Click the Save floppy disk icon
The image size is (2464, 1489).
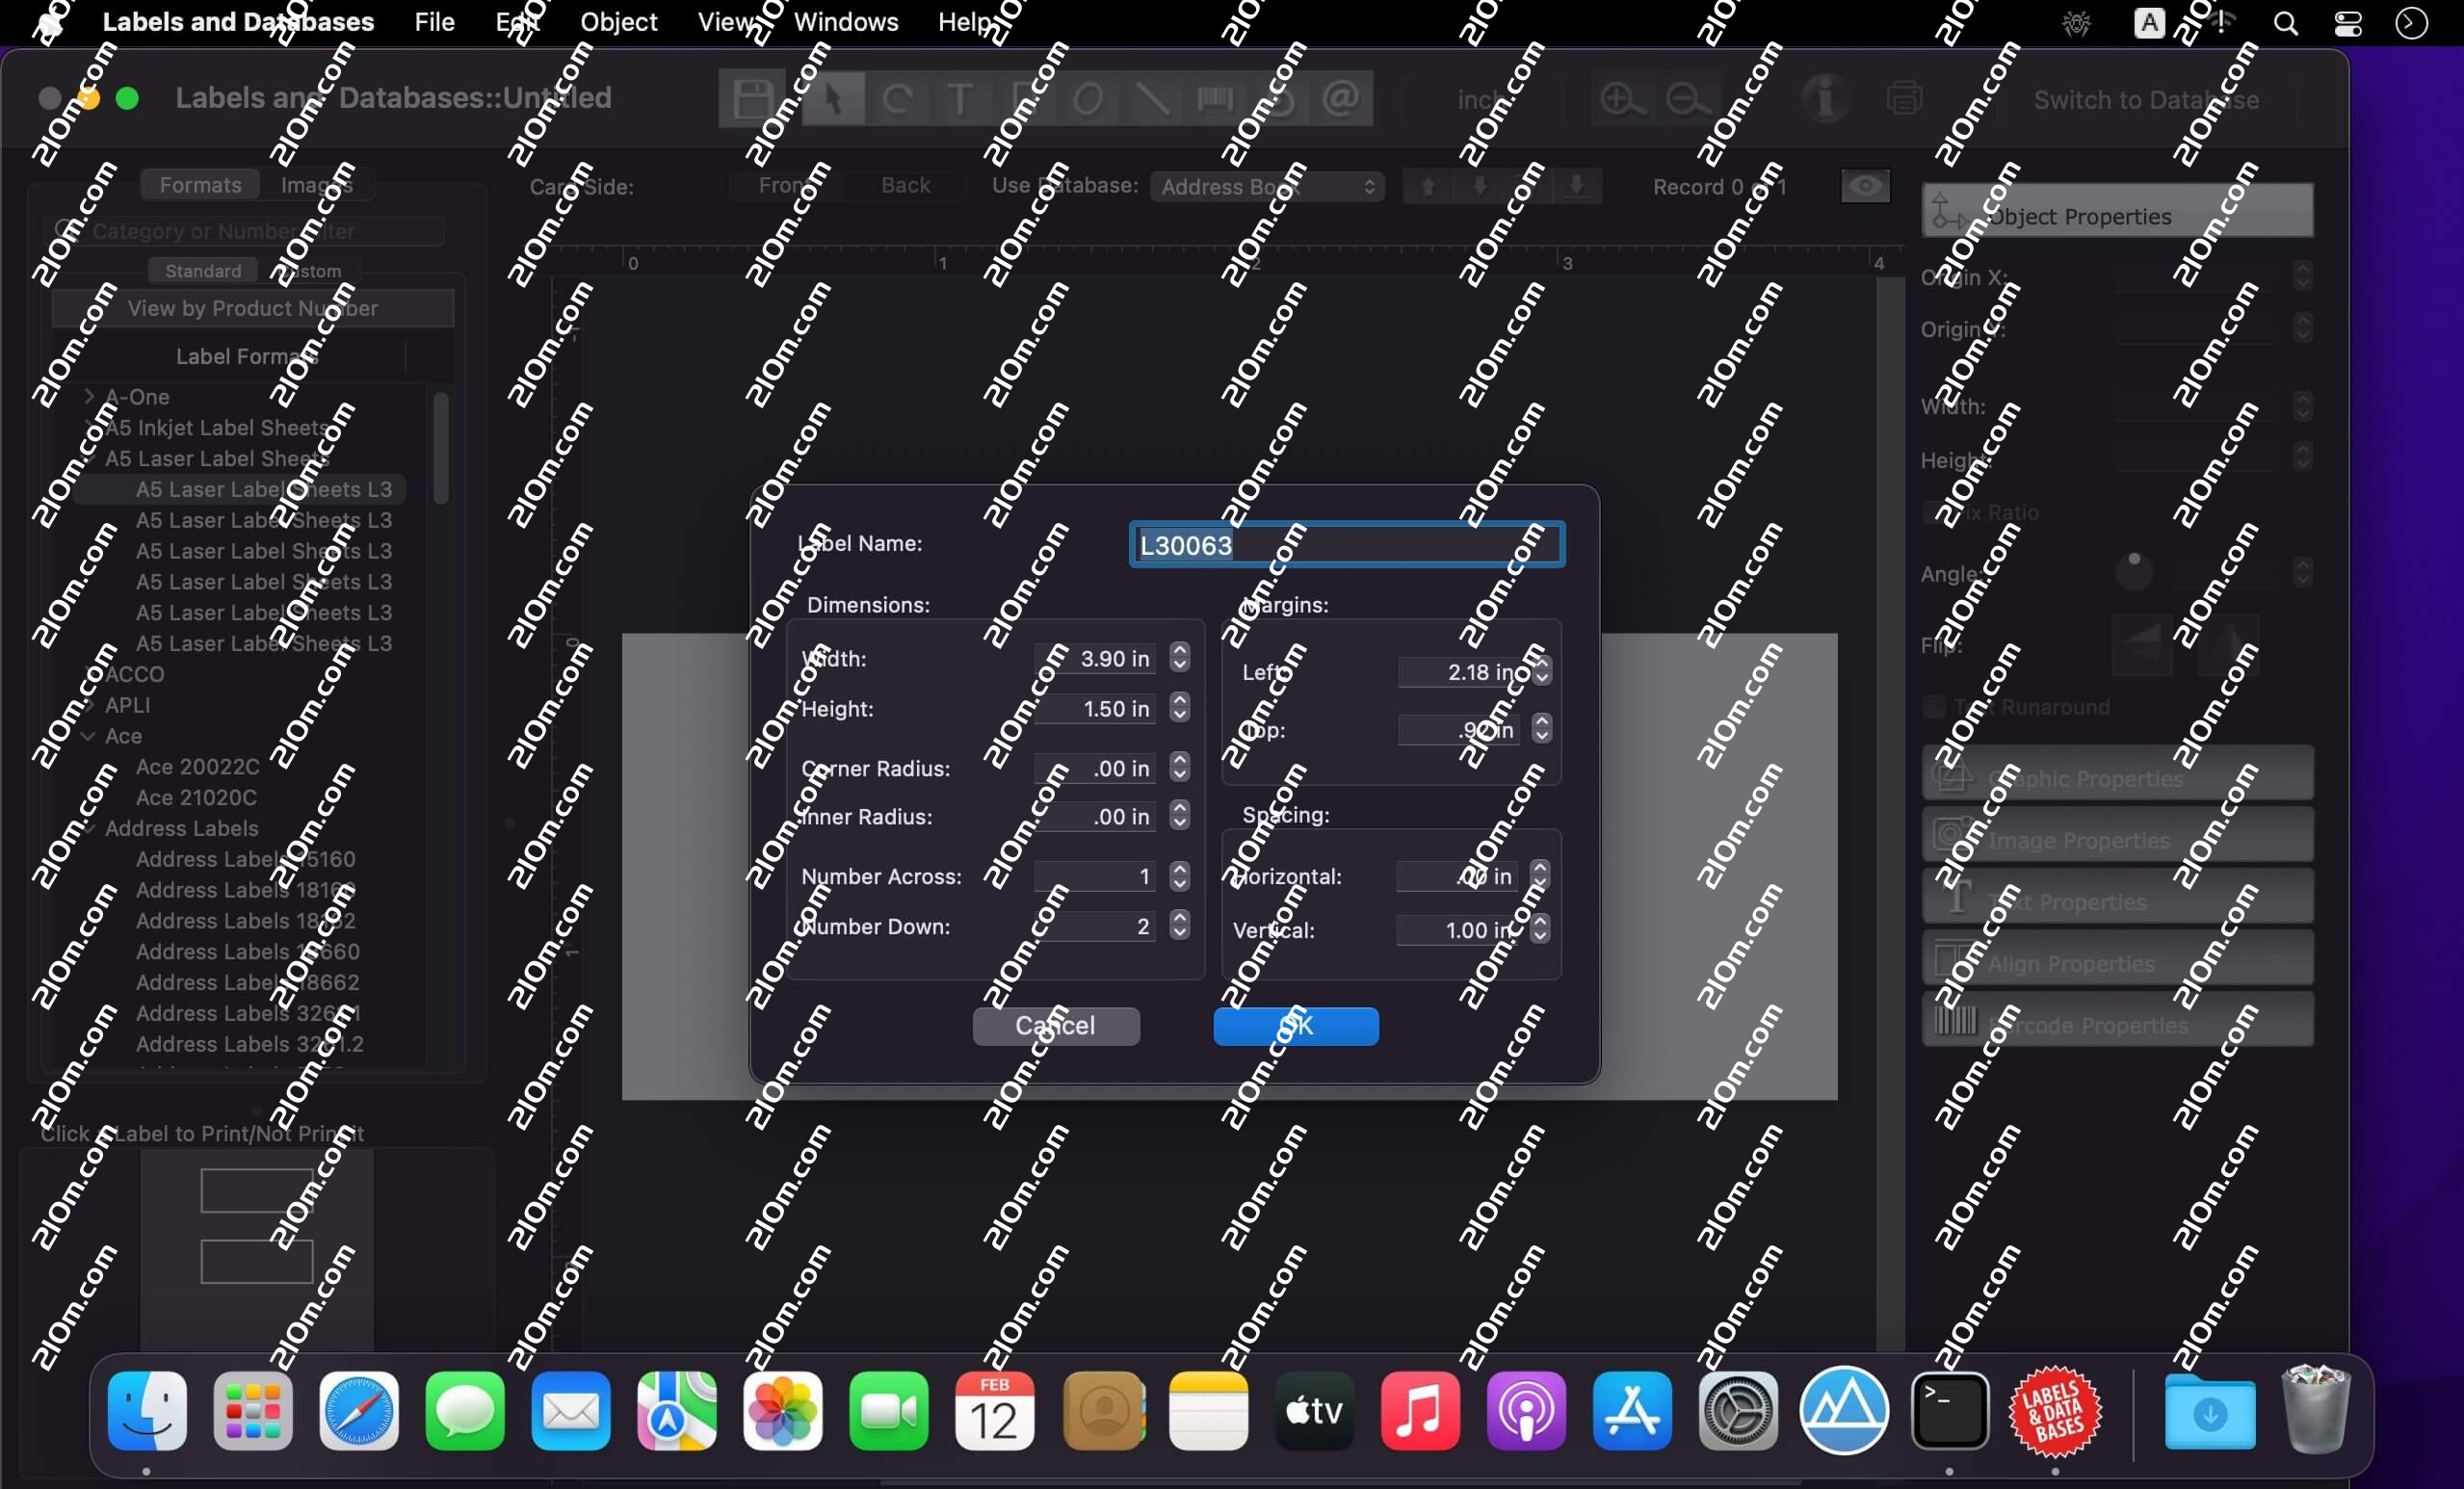752,98
